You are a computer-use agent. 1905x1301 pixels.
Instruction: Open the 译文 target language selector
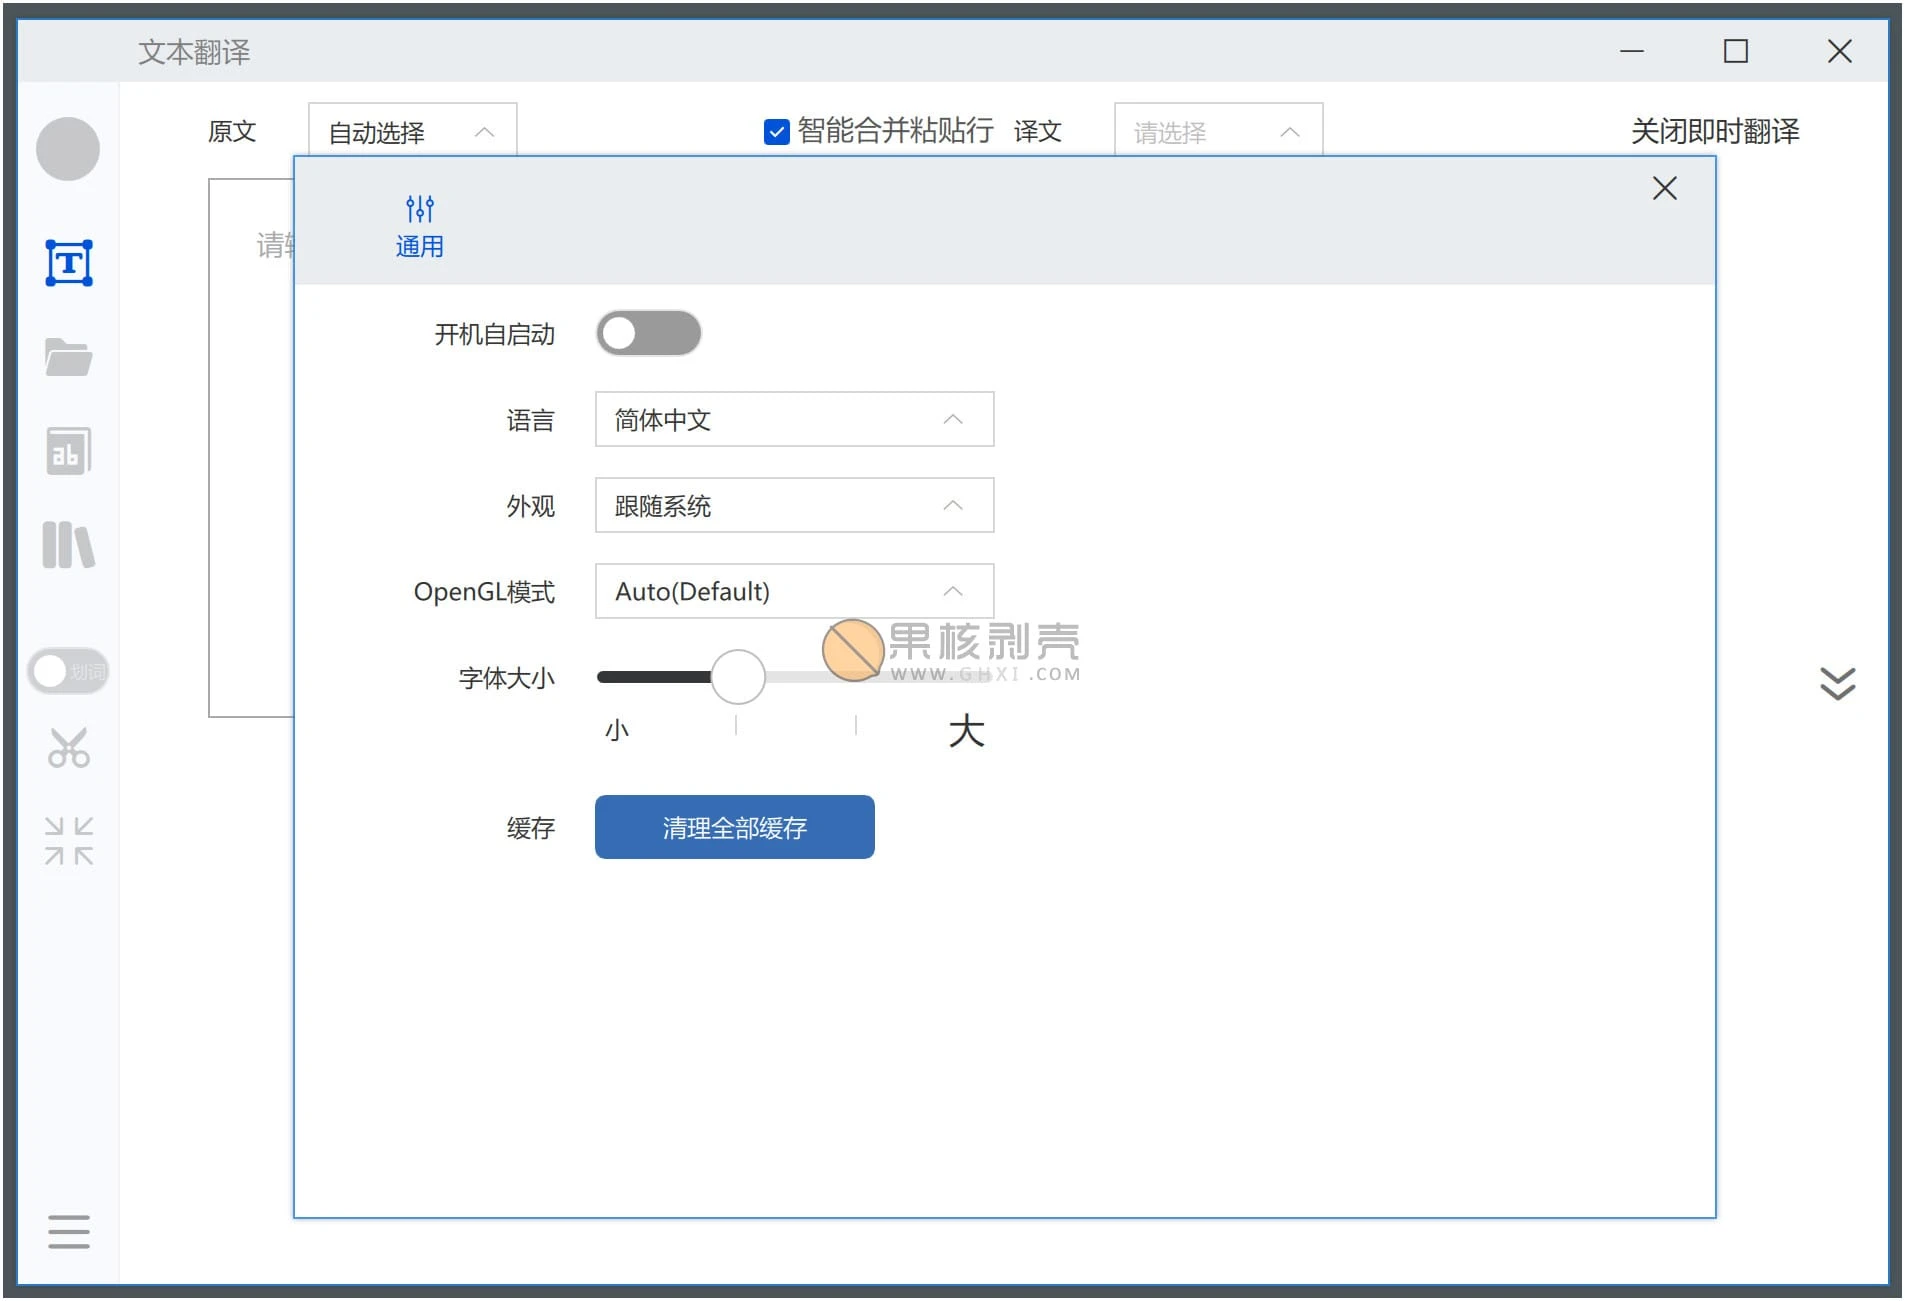(1216, 131)
